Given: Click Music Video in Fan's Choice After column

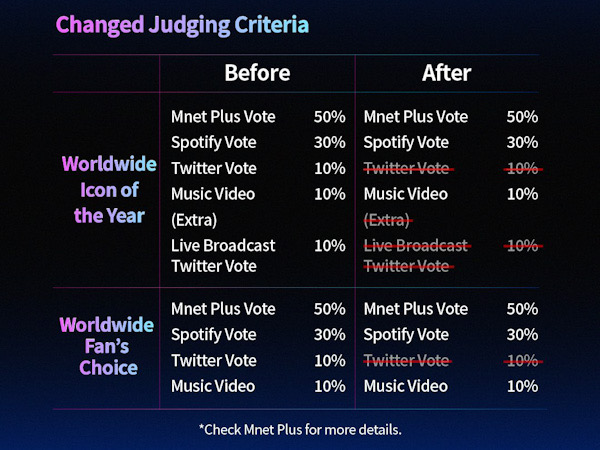Looking at the screenshot, I should (406, 386).
